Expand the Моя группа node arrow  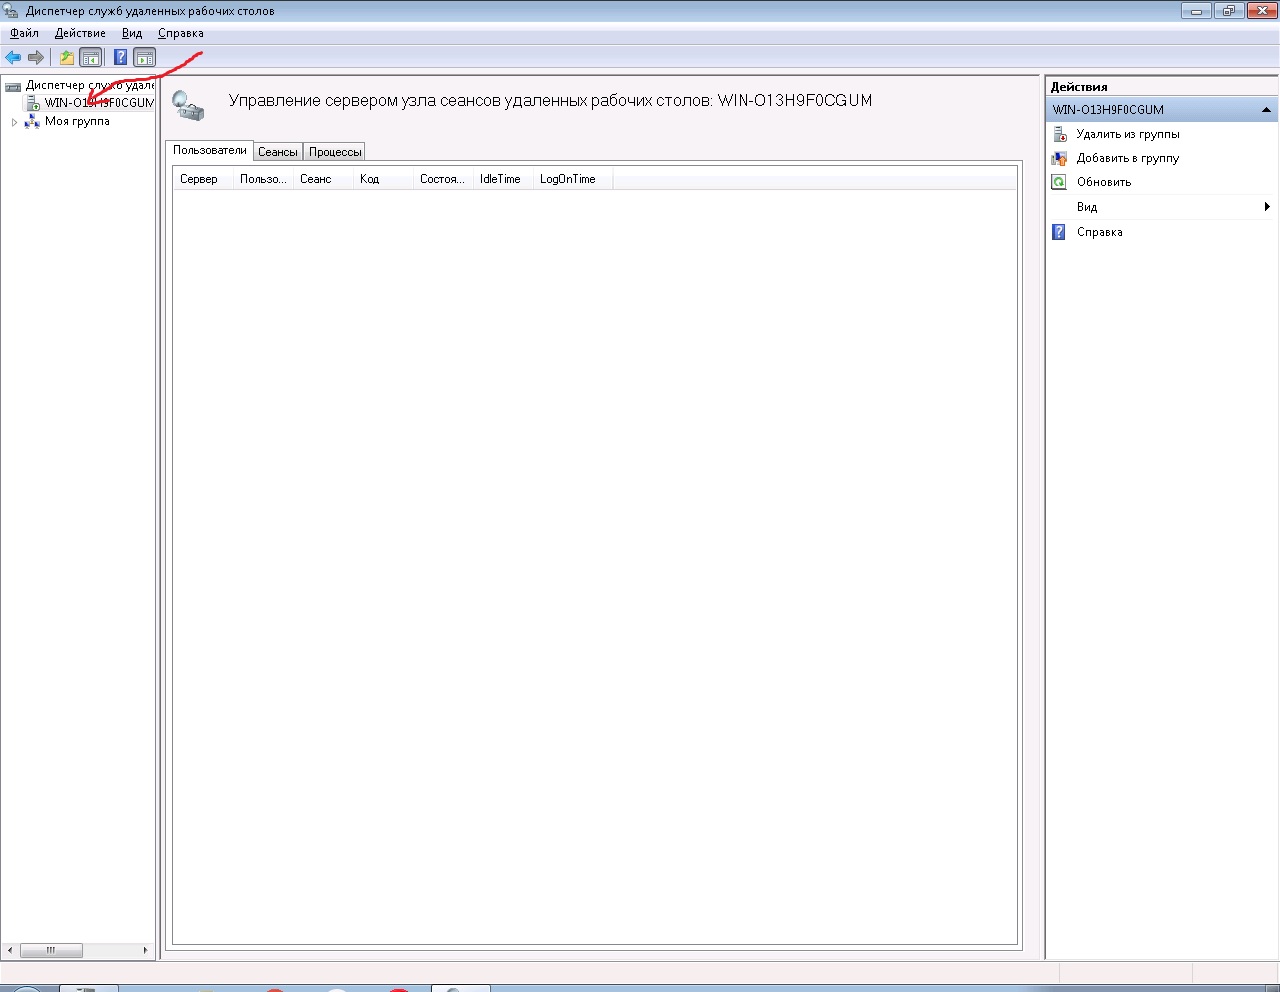pyautogui.click(x=14, y=122)
